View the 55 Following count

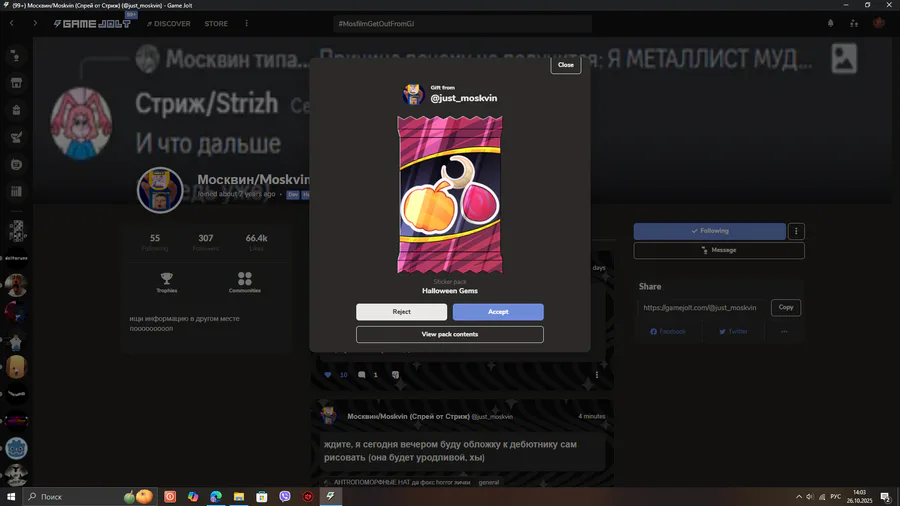click(x=155, y=242)
